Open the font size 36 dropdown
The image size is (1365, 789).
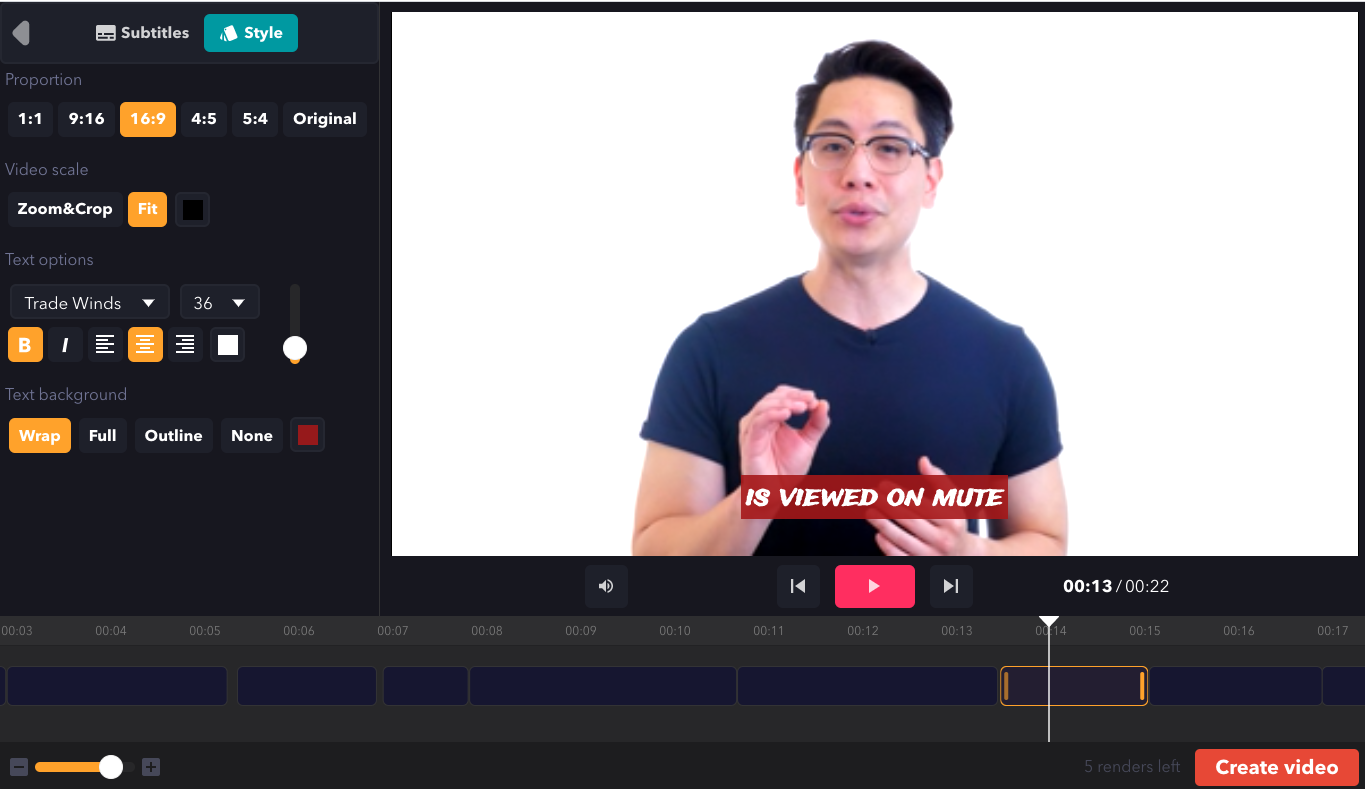220,302
